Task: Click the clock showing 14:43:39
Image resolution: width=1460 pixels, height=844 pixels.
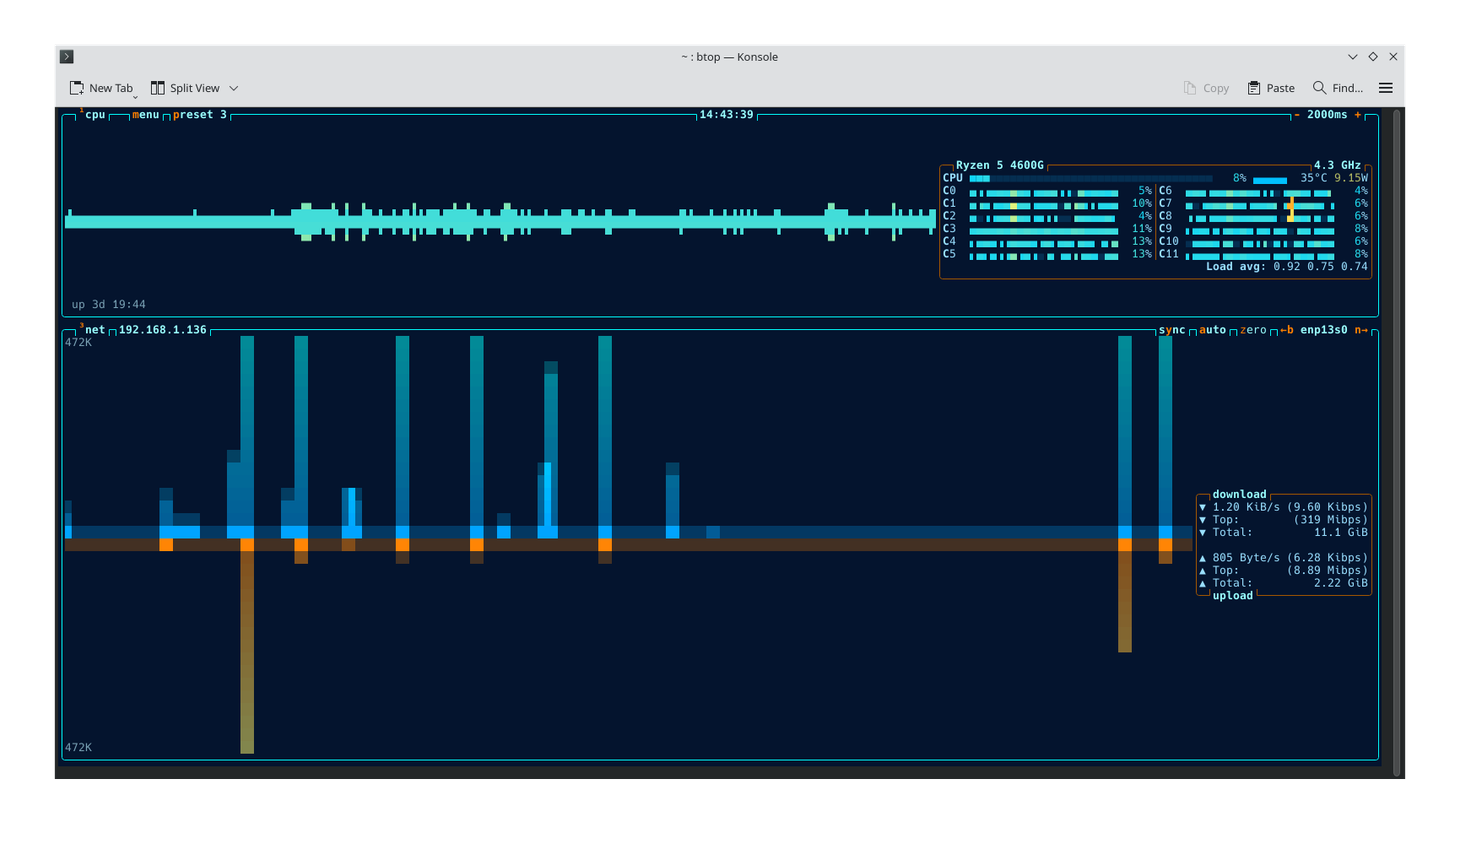Action: pyautogui.click(x=726, y=115)
